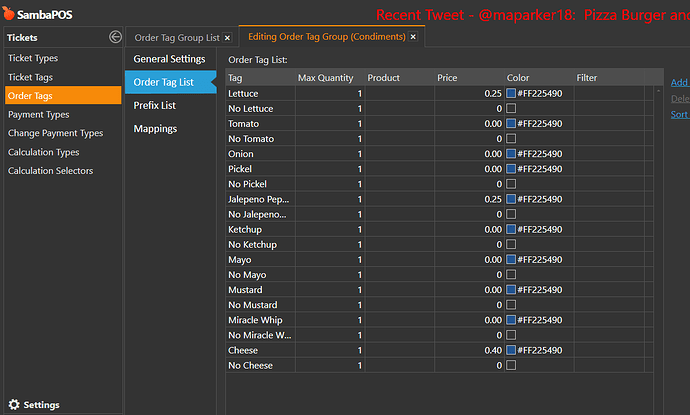Image resolution: width=690 pixels, height=415 pixels.
Task: Open Payment Types in the sidebar
Action: [x=38, y=115]
